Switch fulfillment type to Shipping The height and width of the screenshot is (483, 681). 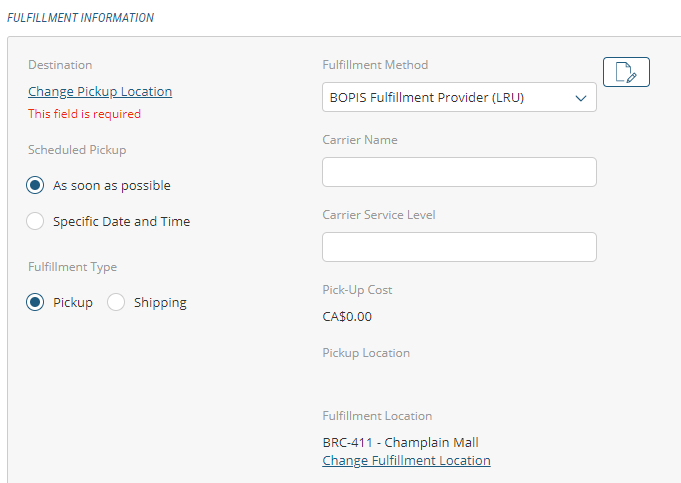[x=116, y=302]
